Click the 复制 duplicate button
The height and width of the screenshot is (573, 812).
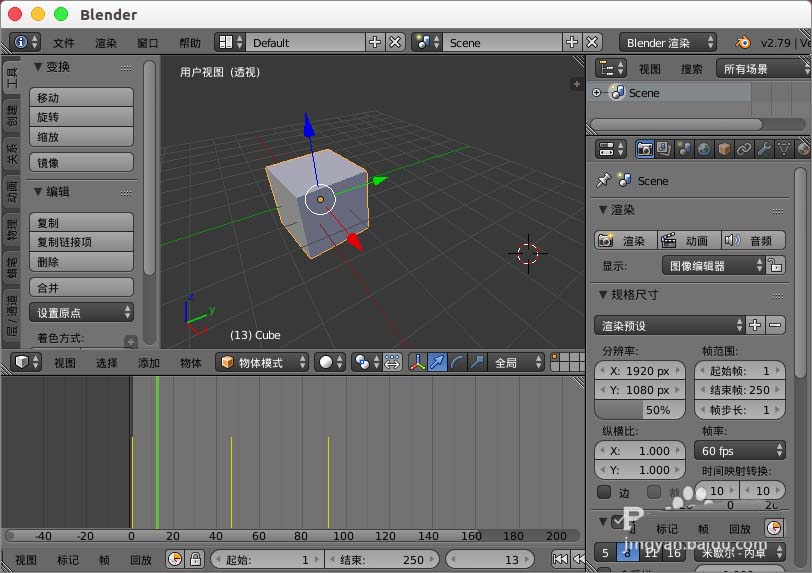[x=81, y=222]
